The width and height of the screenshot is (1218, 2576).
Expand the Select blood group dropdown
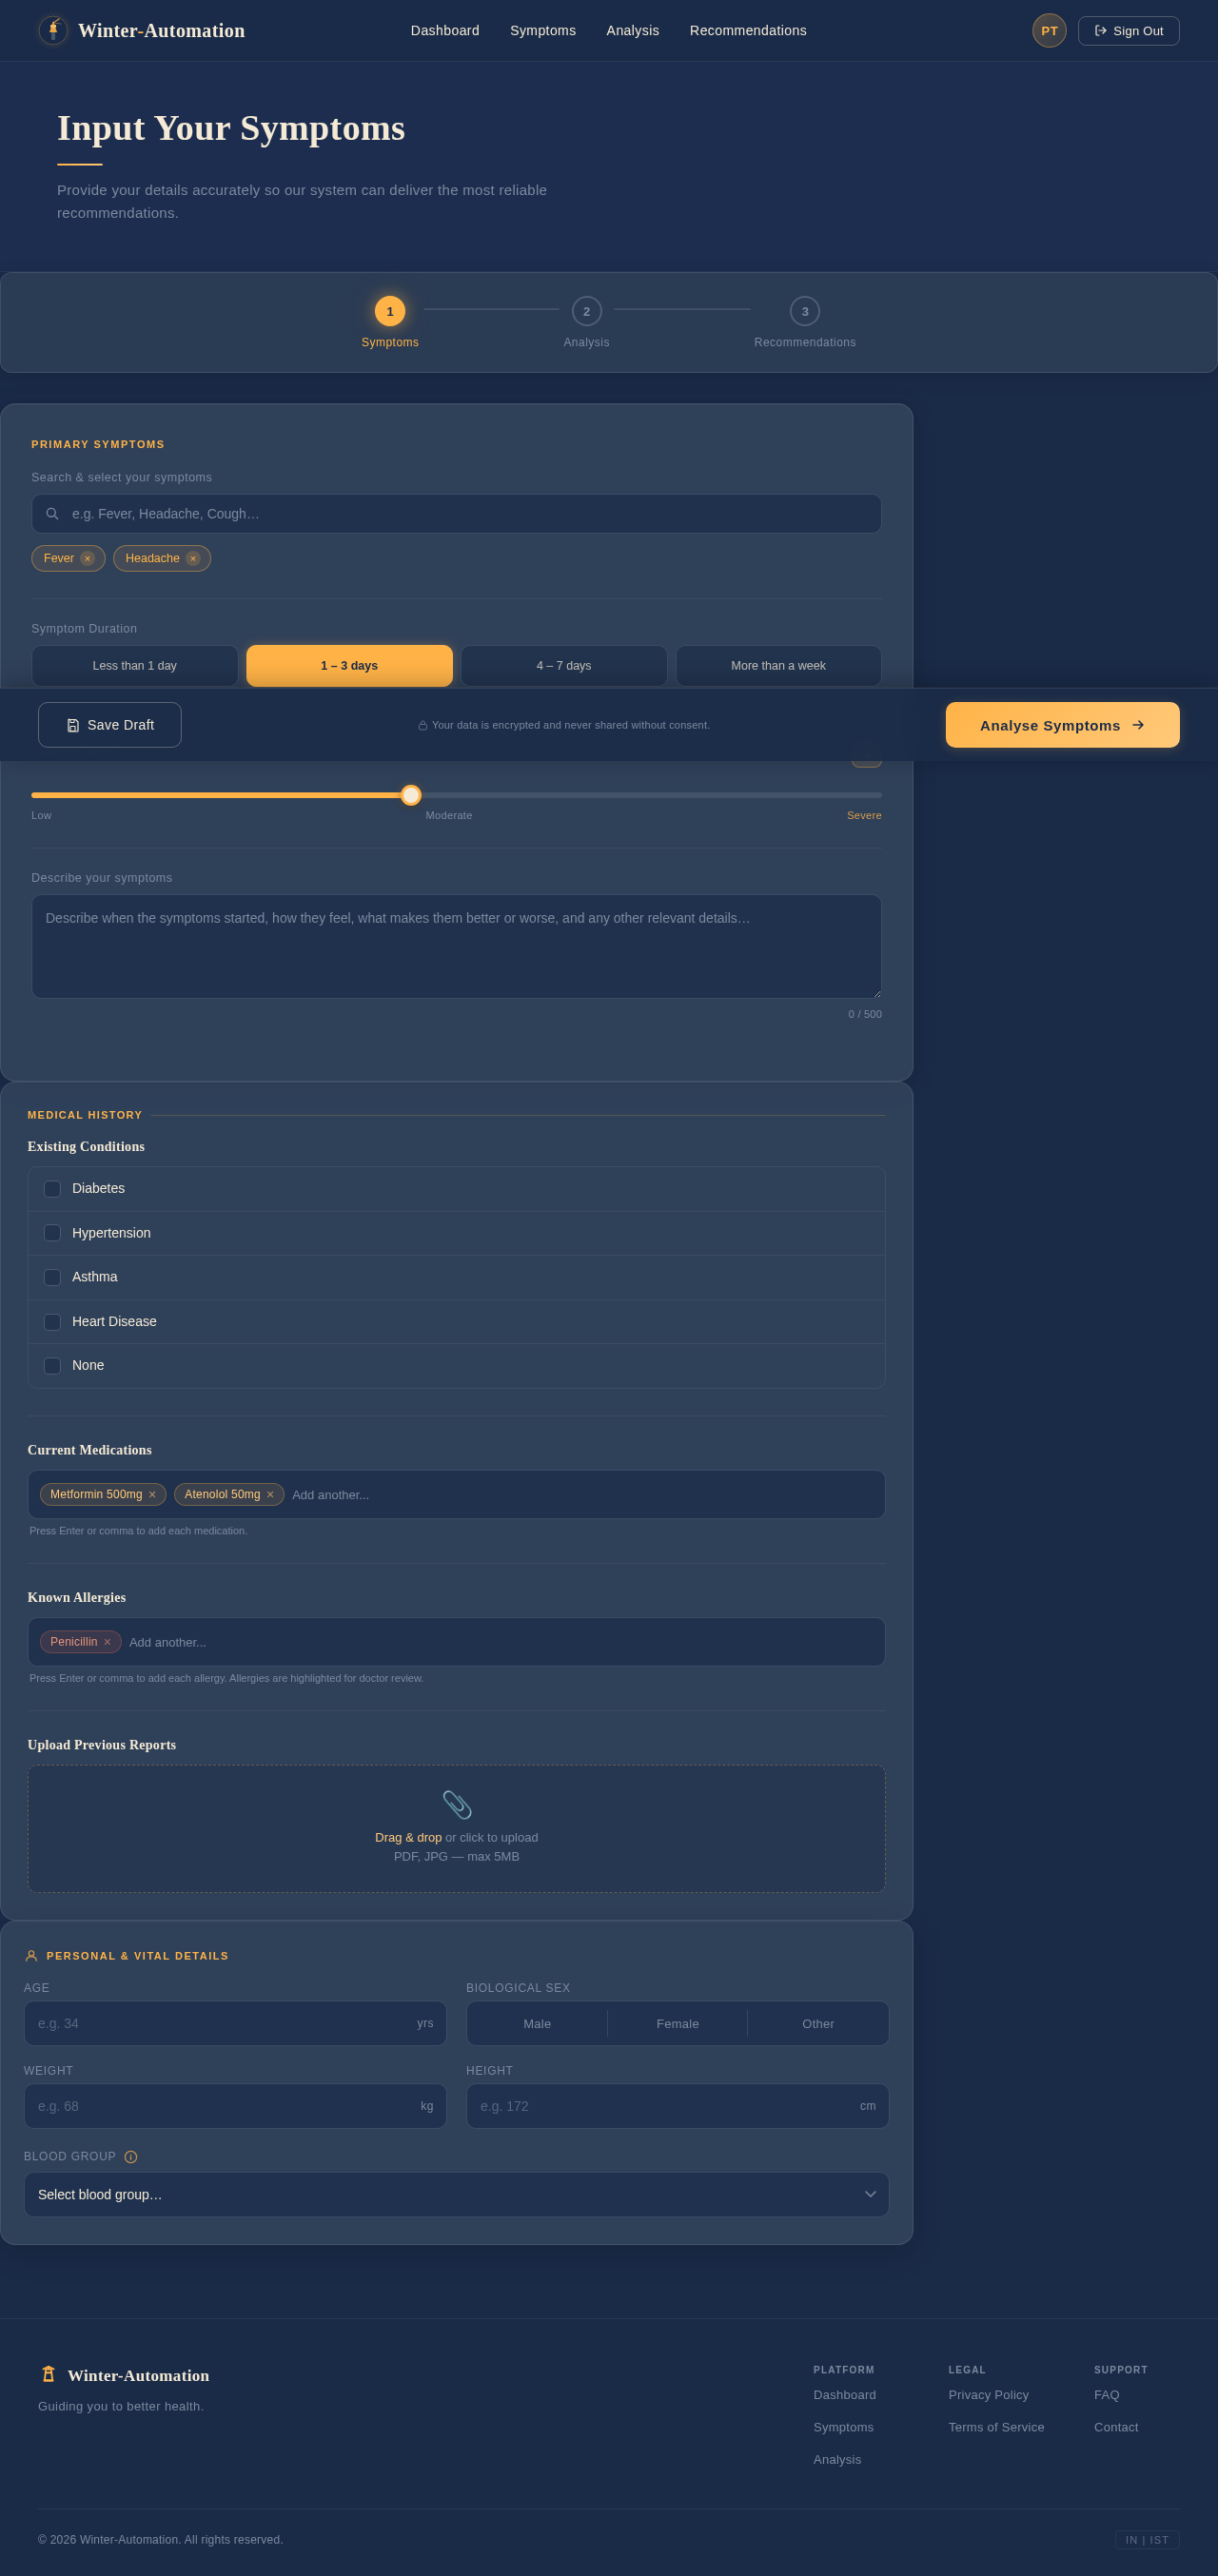point(456,2194)
